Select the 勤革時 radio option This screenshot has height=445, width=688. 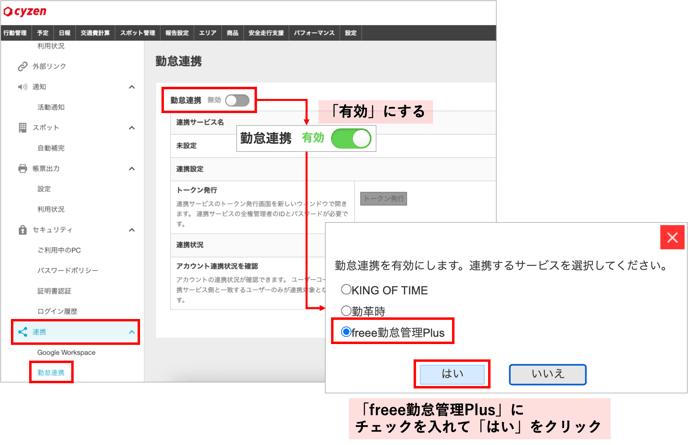pos(346,311)
